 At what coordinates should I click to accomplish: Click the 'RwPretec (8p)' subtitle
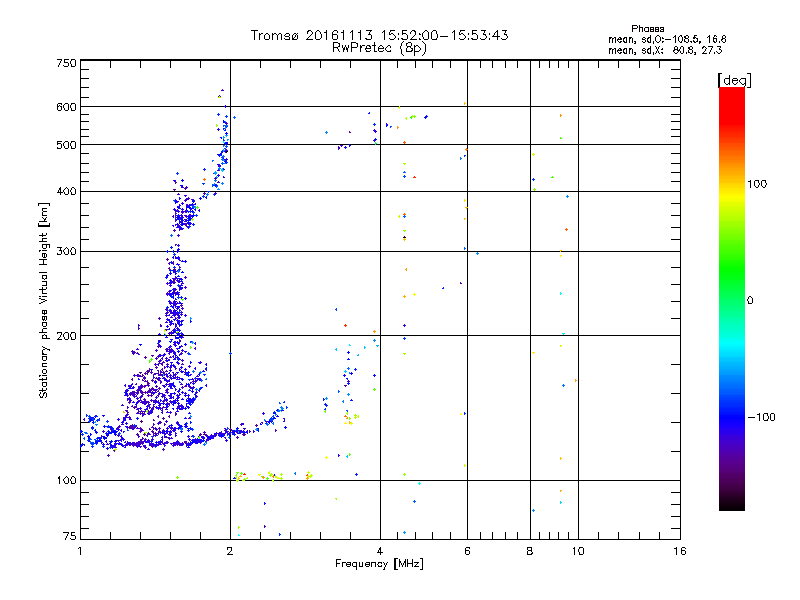[x=379, y=48]
